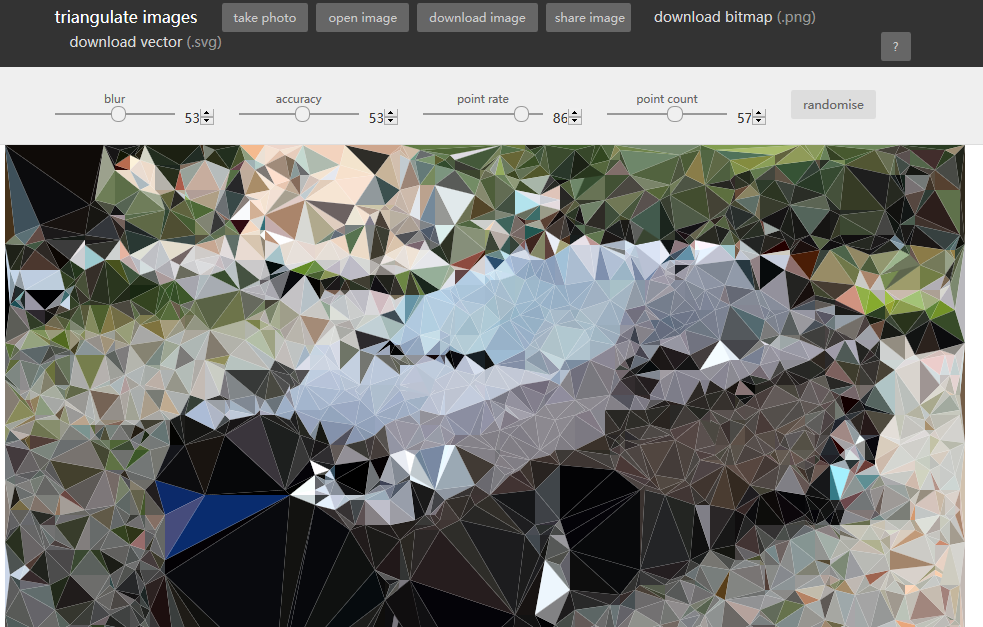Click the triangulate images title

coord(126,16)
